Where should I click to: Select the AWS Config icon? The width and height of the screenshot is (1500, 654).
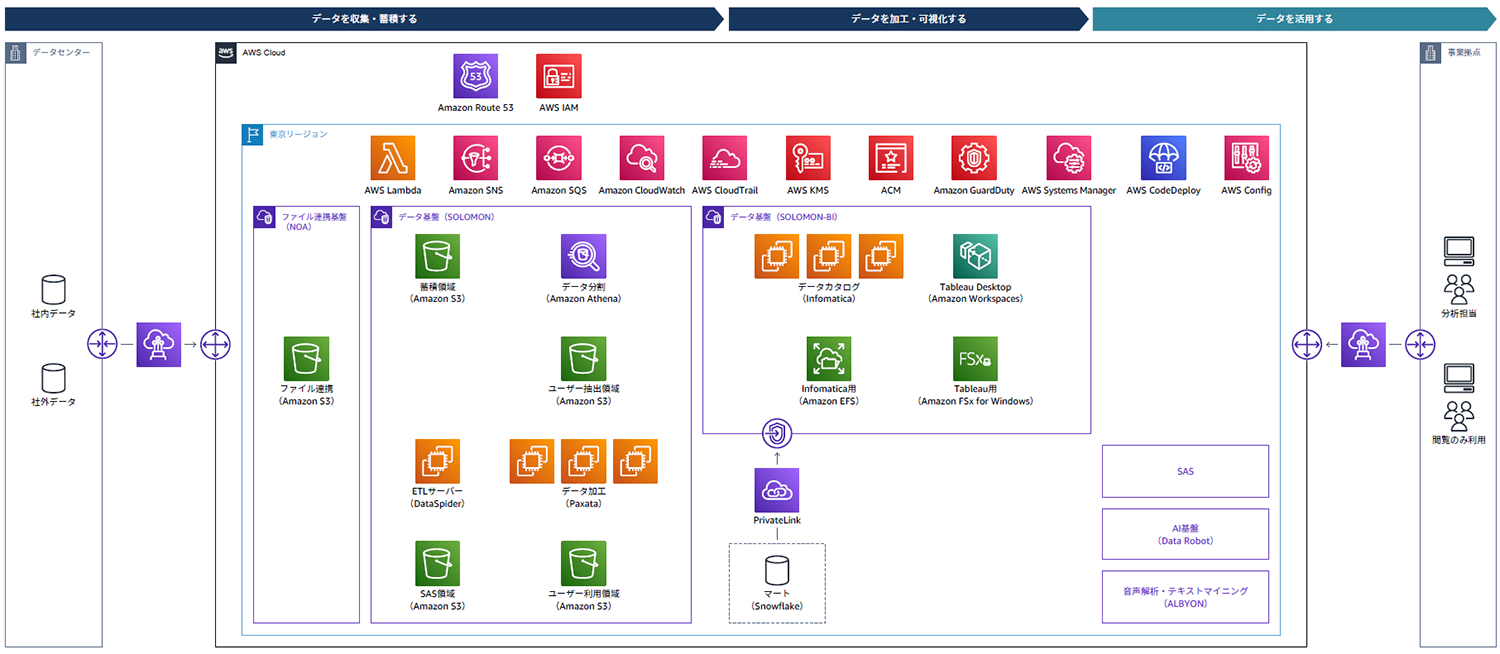click(1246, 158)
